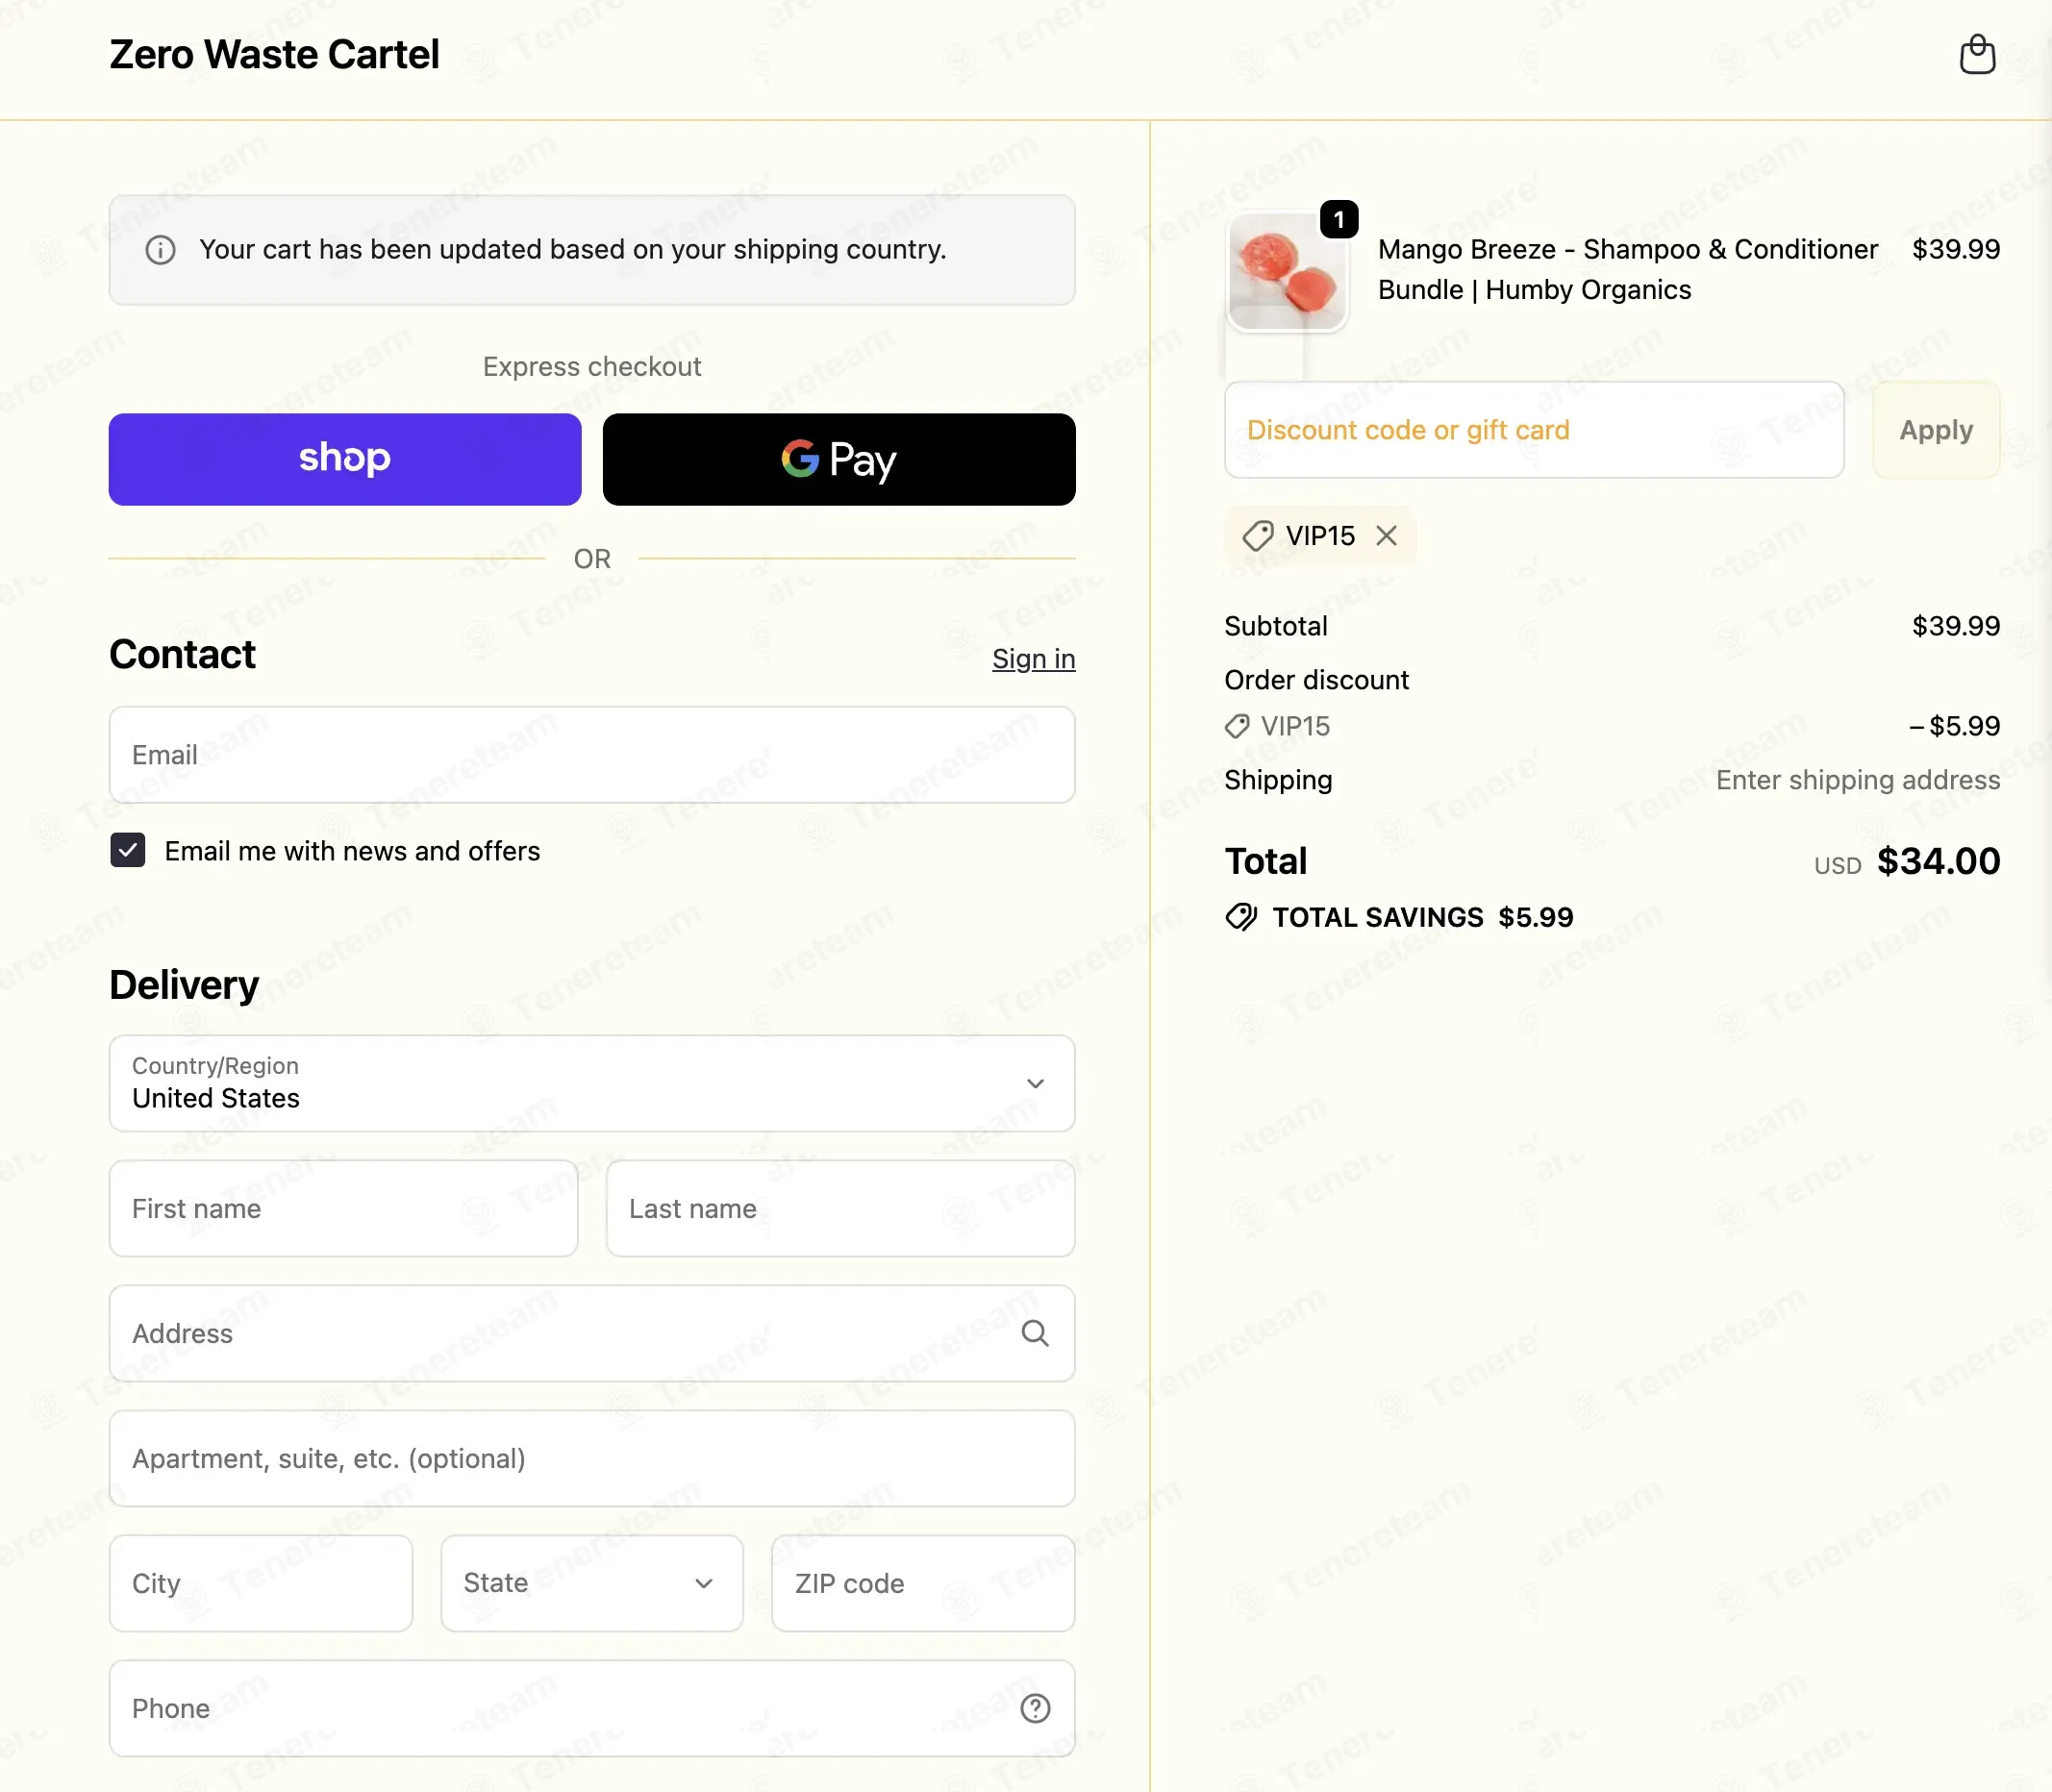Click the info icon in cart notice
The image size is (2052, 1792).
pyautogui.click(x=160, y=250)
